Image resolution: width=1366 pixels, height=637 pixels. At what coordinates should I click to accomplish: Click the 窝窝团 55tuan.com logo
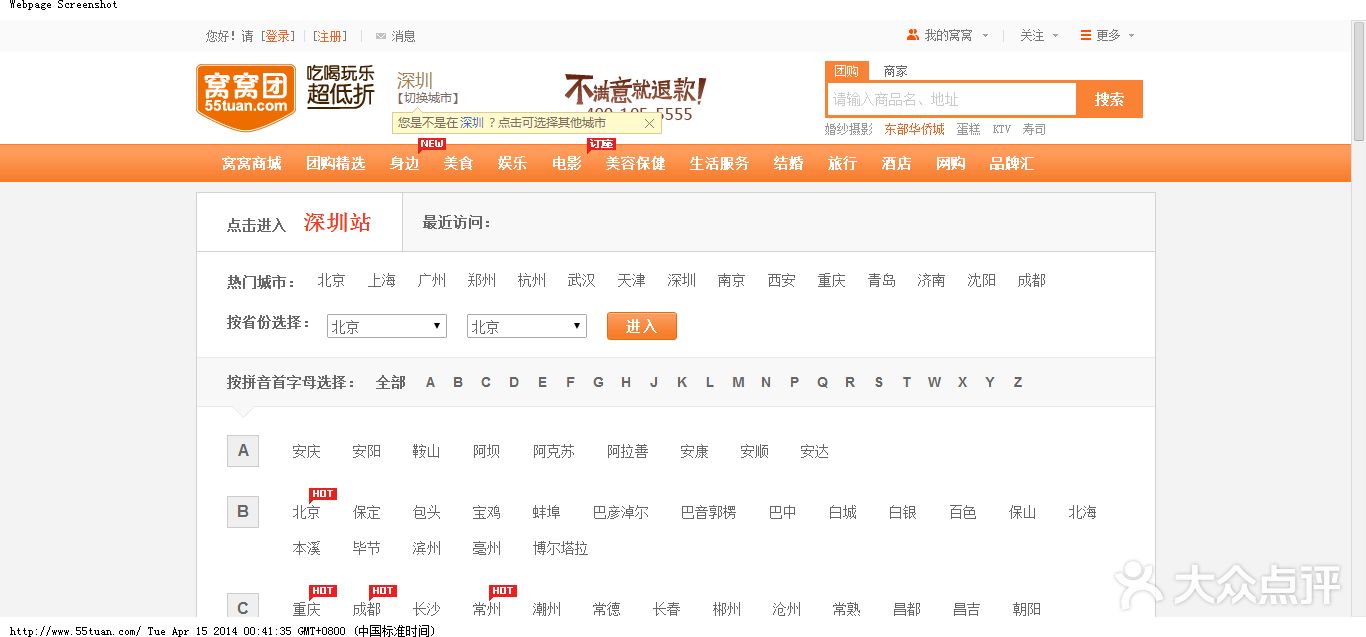coord(245,97)
